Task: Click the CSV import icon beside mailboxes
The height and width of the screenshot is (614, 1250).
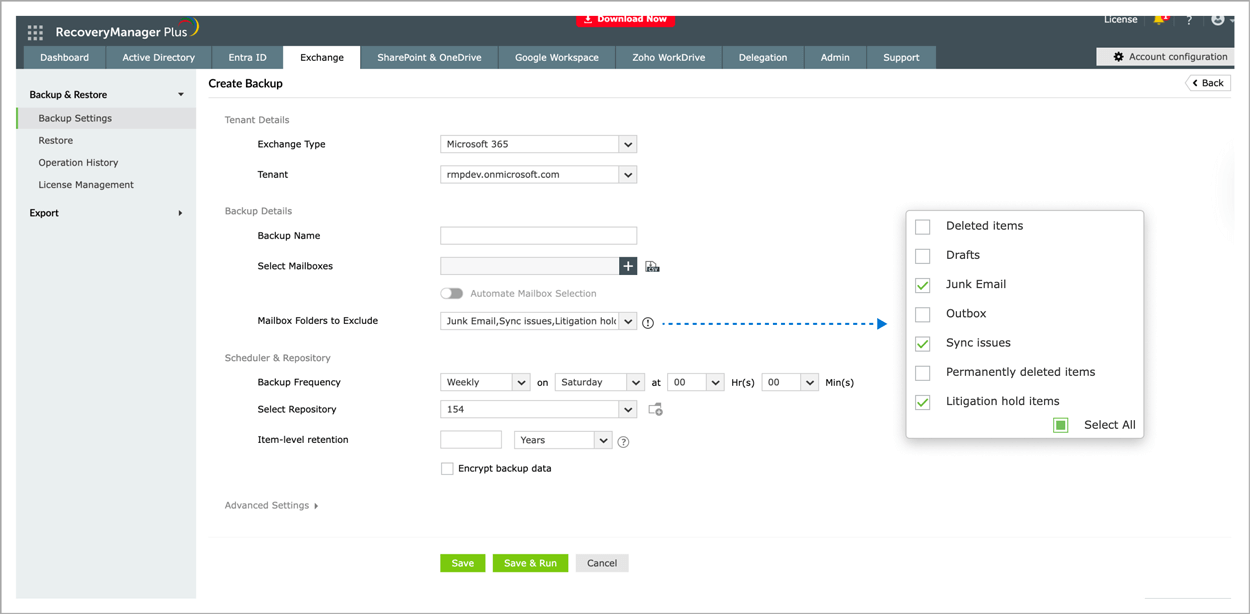Action: coord(652,266)
